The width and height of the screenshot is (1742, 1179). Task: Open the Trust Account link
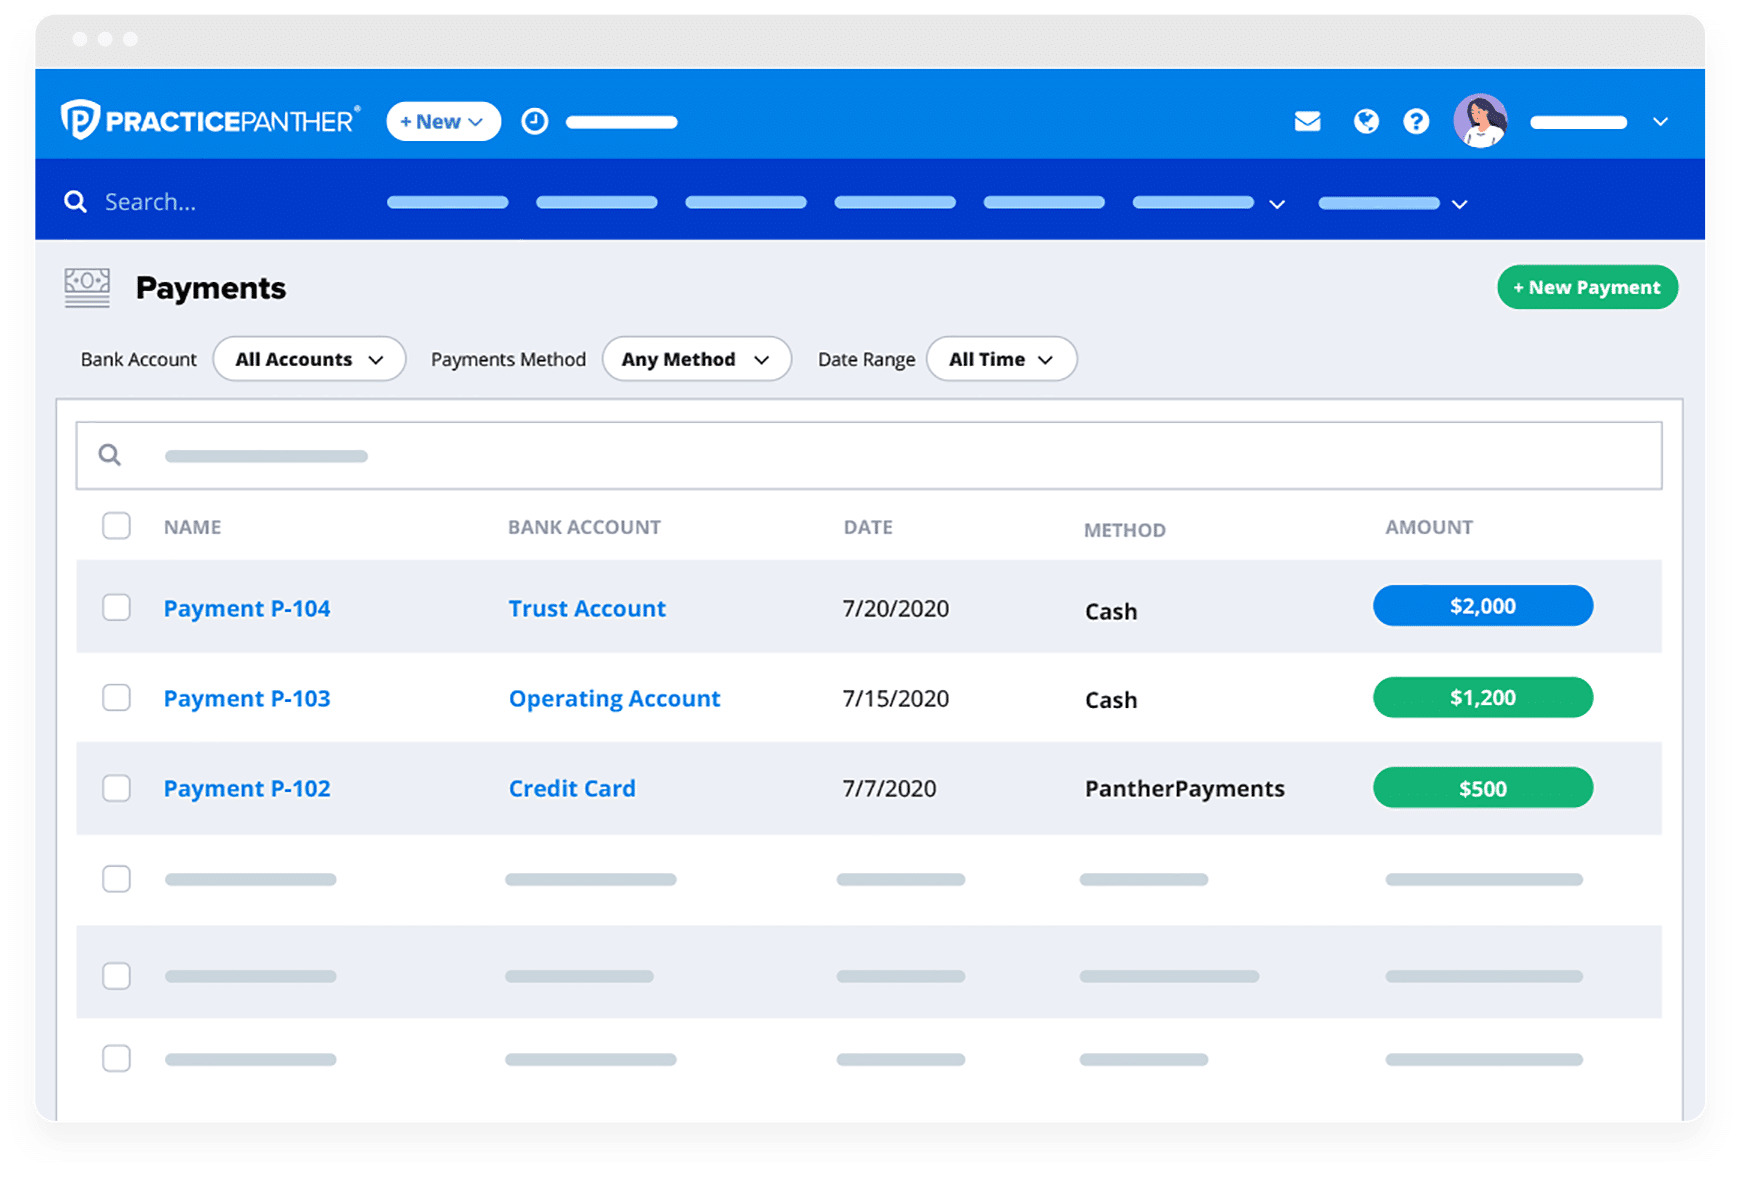pos(587,608)
